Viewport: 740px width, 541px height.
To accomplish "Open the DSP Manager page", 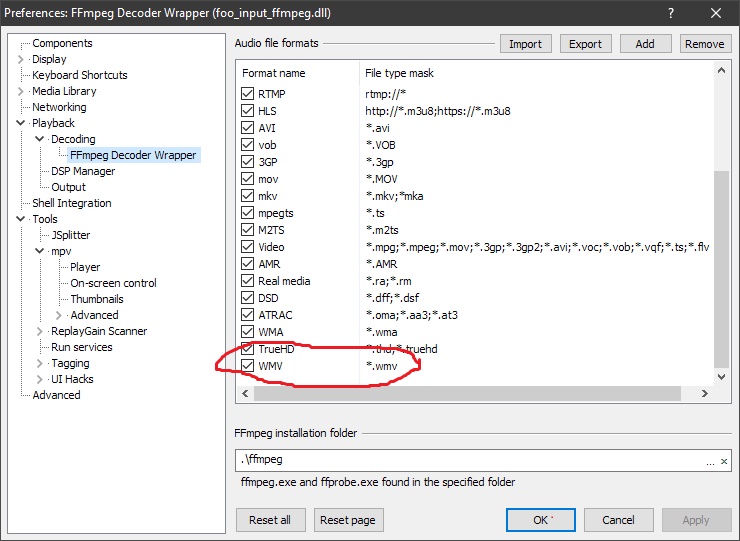I will [x=82, y=171].
